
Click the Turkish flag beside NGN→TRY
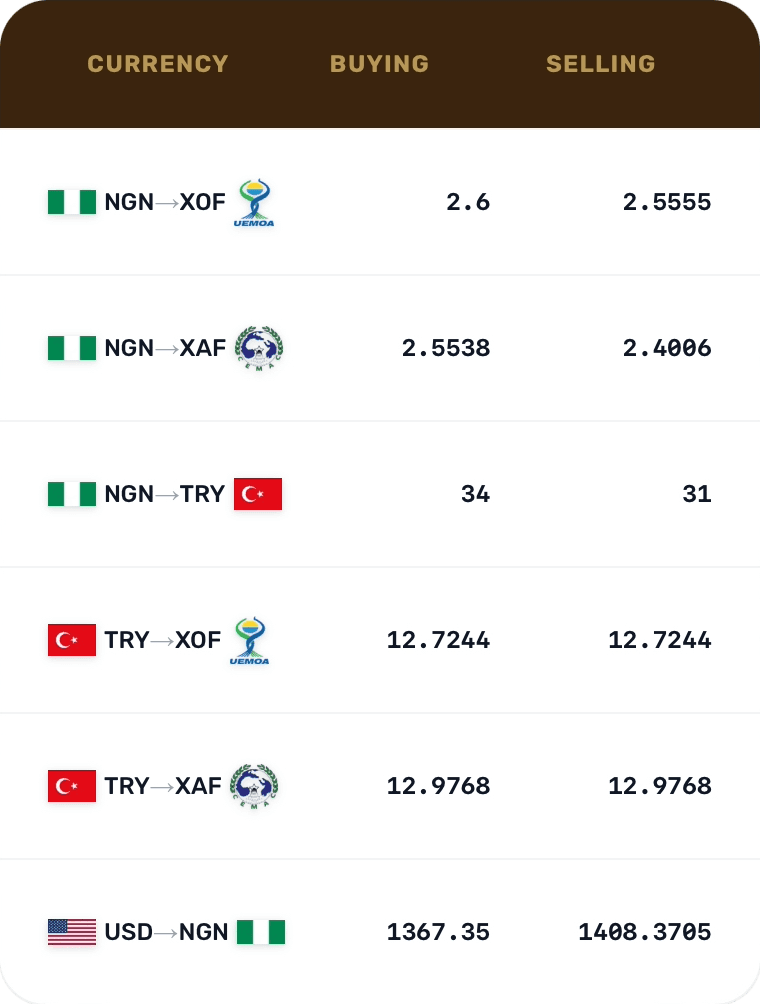(258, 494)
